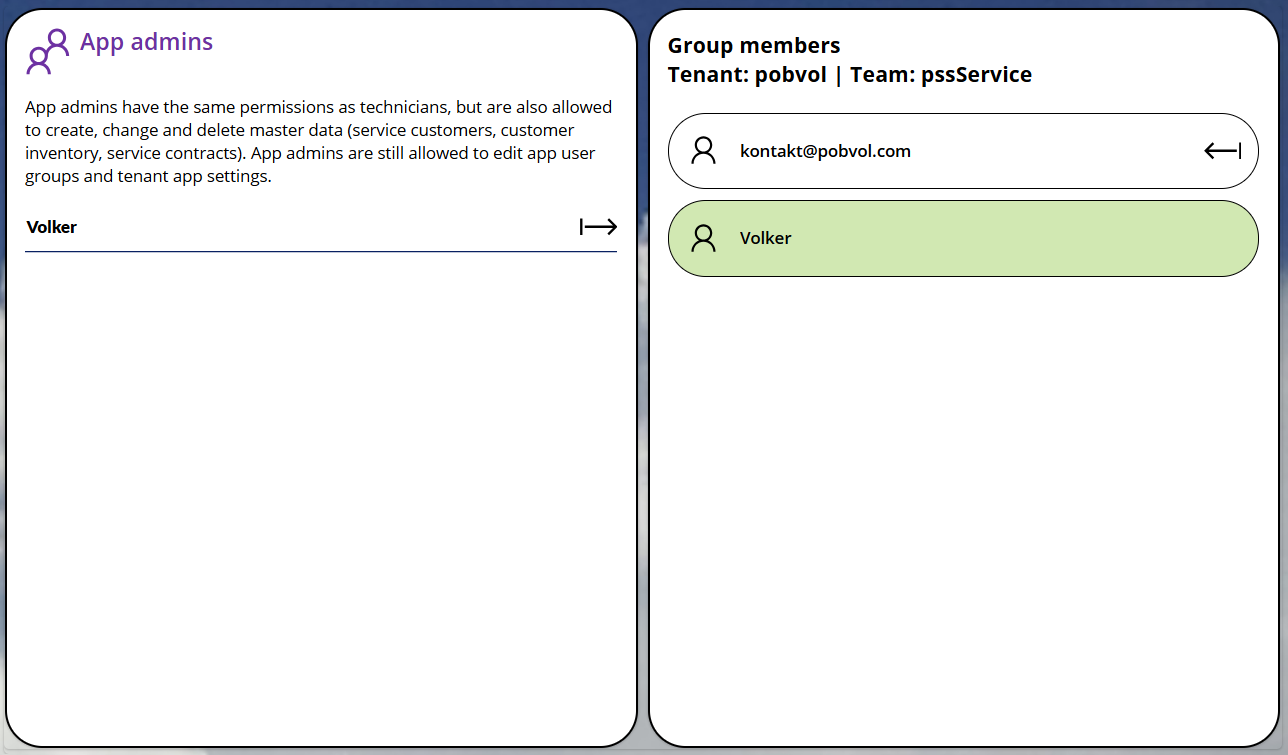Screen dimensions: 1288x755
Task: Click the "Team: pssService" label
Action: coord(940,75)
